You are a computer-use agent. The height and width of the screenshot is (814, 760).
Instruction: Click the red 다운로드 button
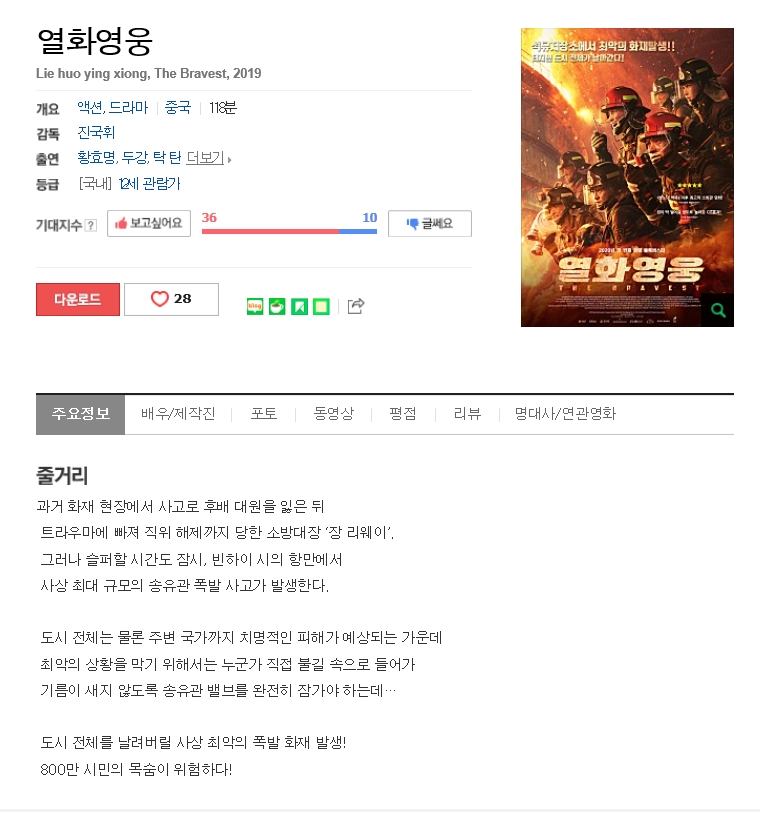[x=78, y=300]
